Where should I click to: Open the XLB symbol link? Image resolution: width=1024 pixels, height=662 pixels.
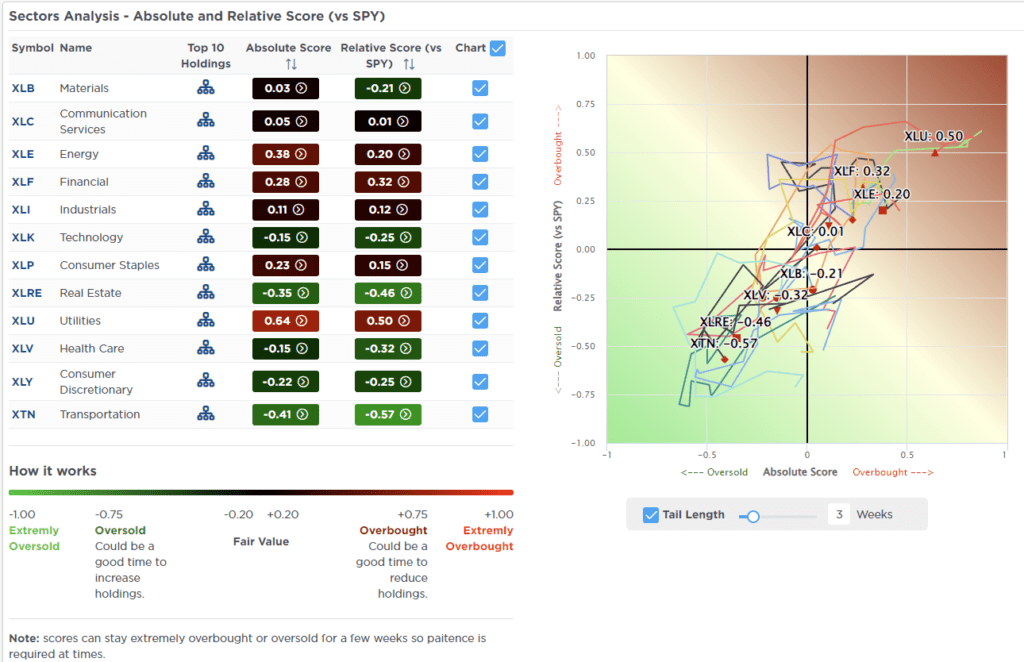point(23,88)
